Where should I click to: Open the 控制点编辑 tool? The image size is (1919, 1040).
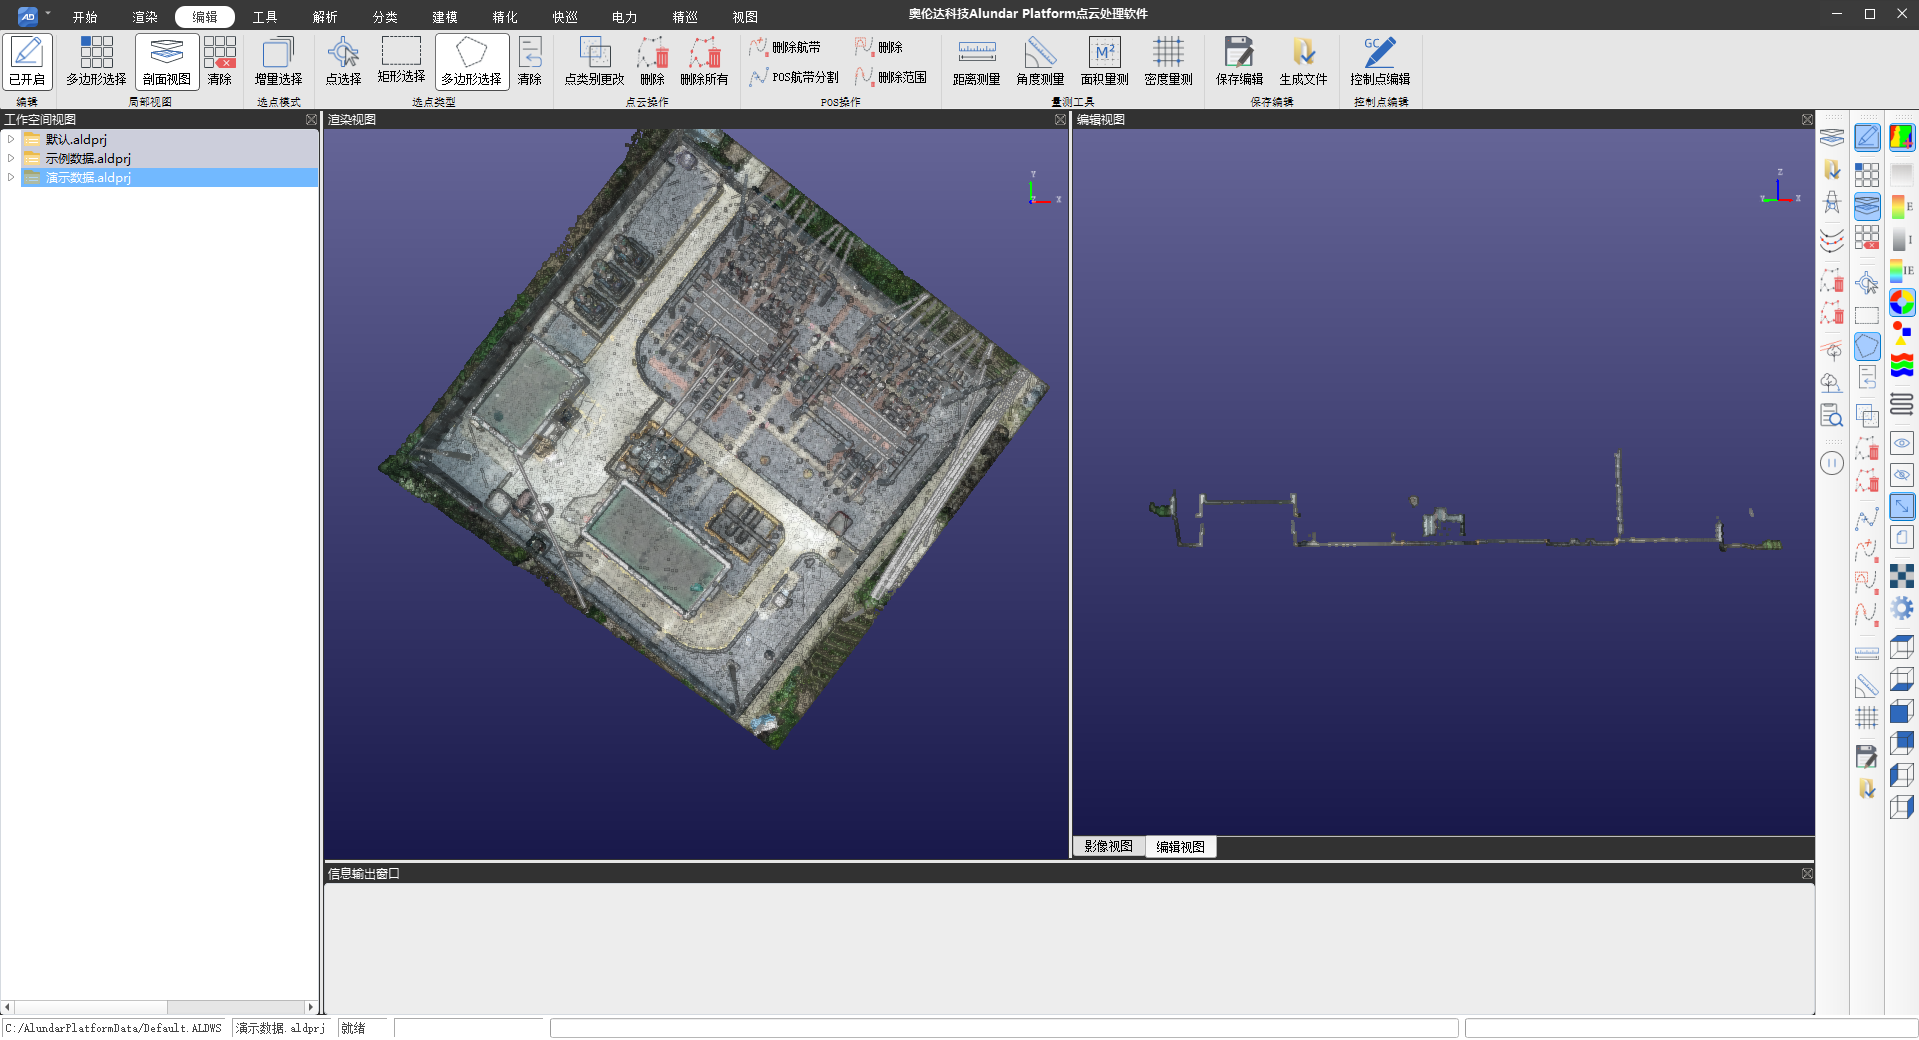click(x=1380, y=62)
